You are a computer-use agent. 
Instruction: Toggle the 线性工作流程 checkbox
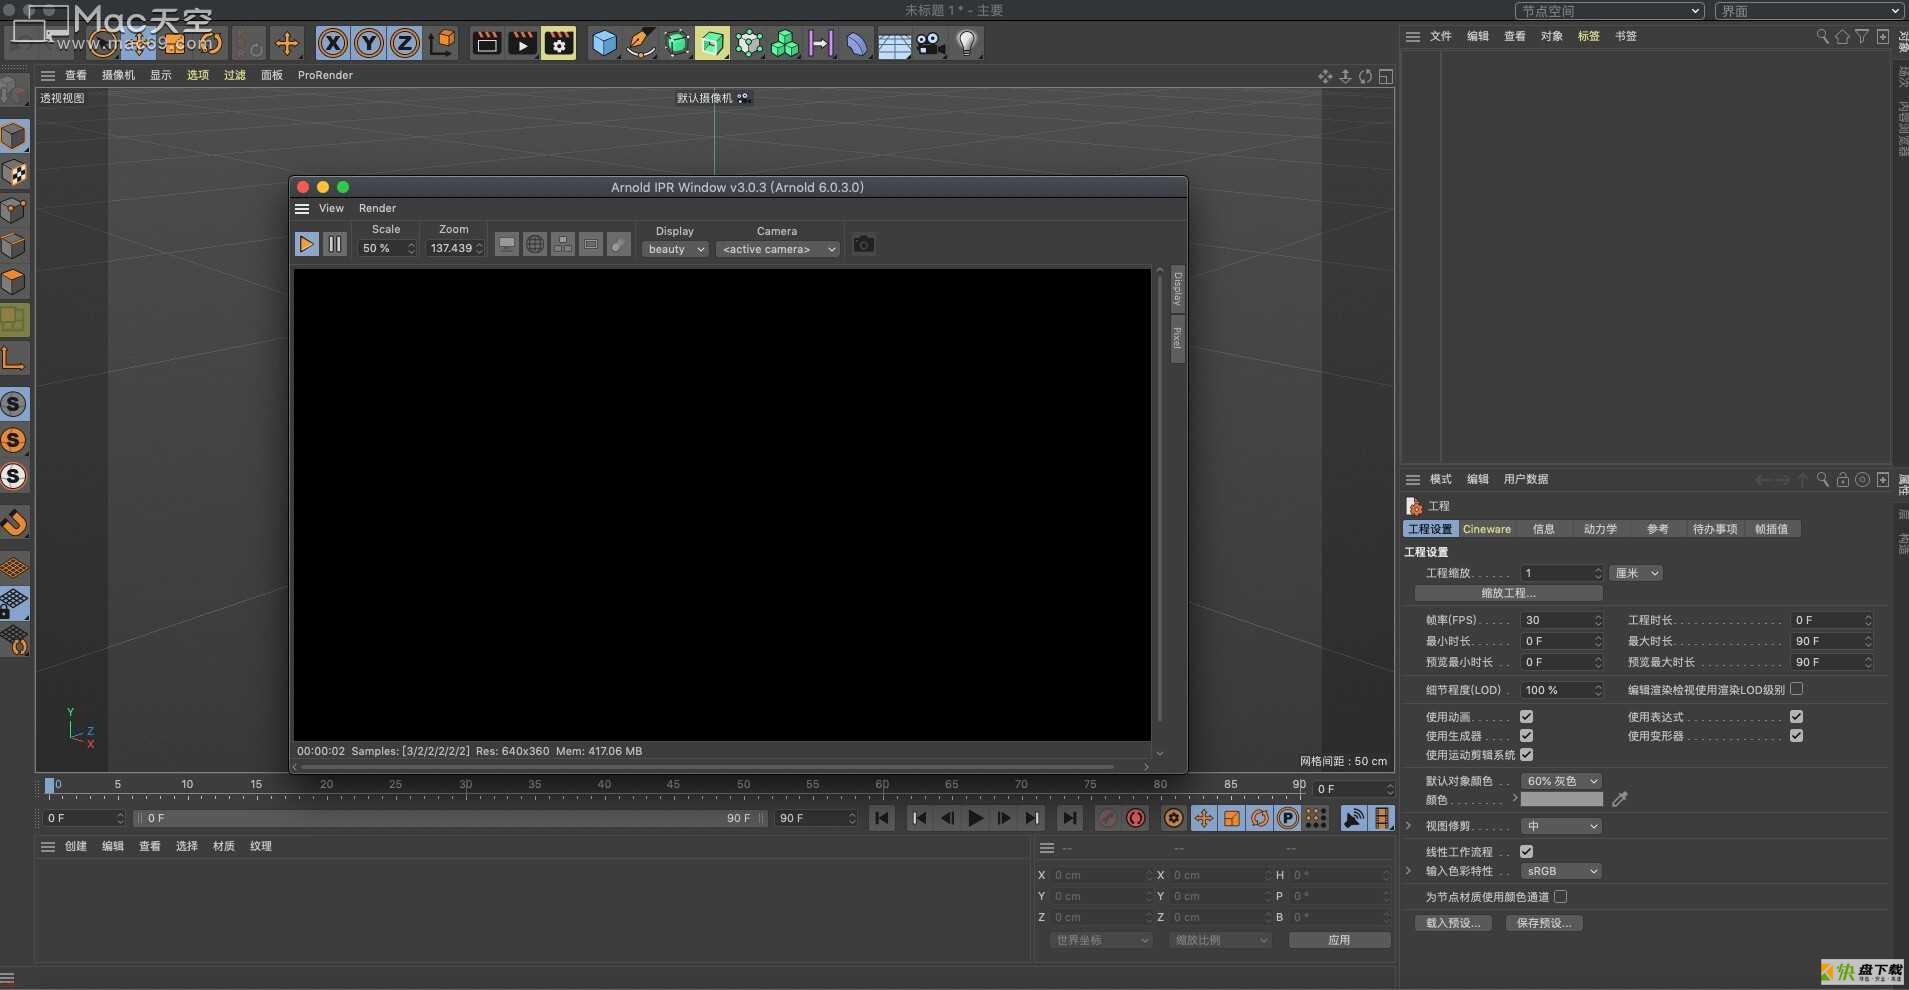click(x=1526, y=852)
